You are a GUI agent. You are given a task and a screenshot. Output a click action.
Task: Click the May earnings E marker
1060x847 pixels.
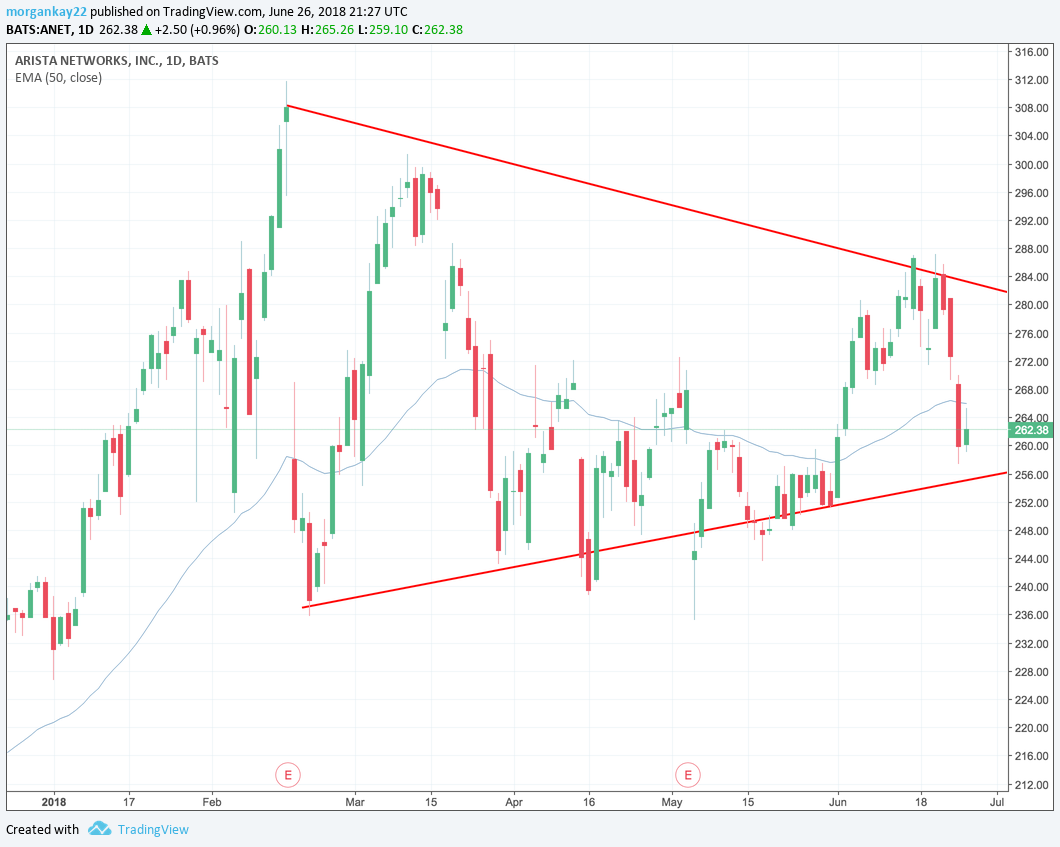[688, 775]
